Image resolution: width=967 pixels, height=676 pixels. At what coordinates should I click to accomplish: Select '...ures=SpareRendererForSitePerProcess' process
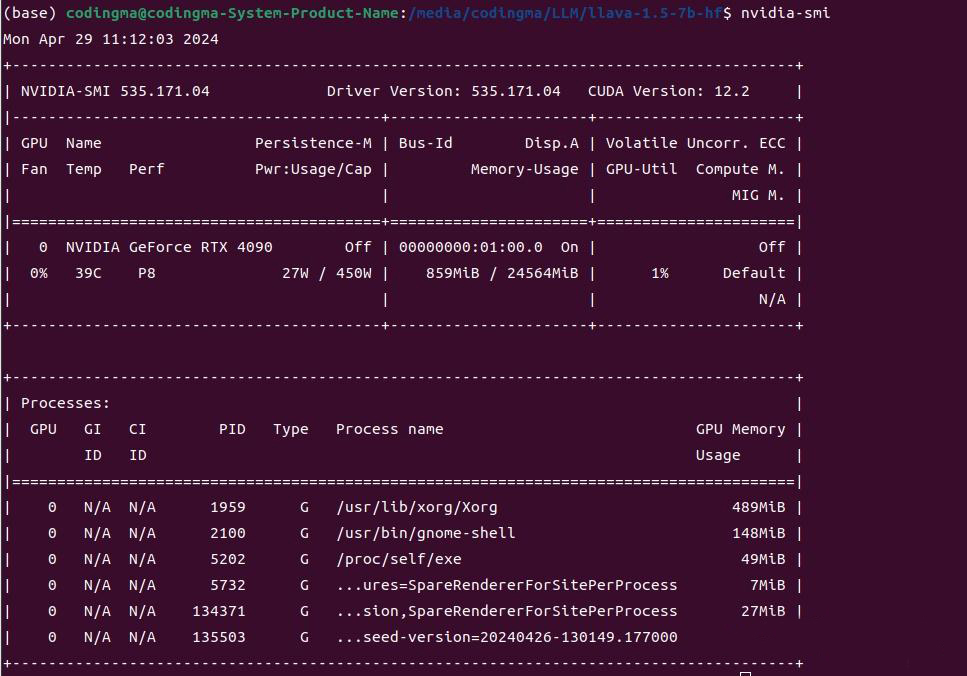click(507, 585)
